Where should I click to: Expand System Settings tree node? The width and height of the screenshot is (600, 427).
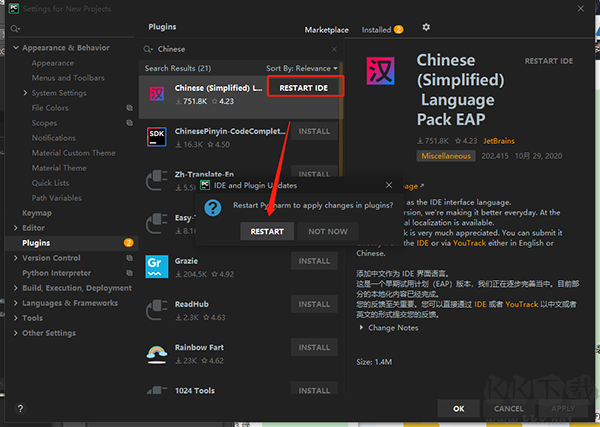click(x=25, y=93)
